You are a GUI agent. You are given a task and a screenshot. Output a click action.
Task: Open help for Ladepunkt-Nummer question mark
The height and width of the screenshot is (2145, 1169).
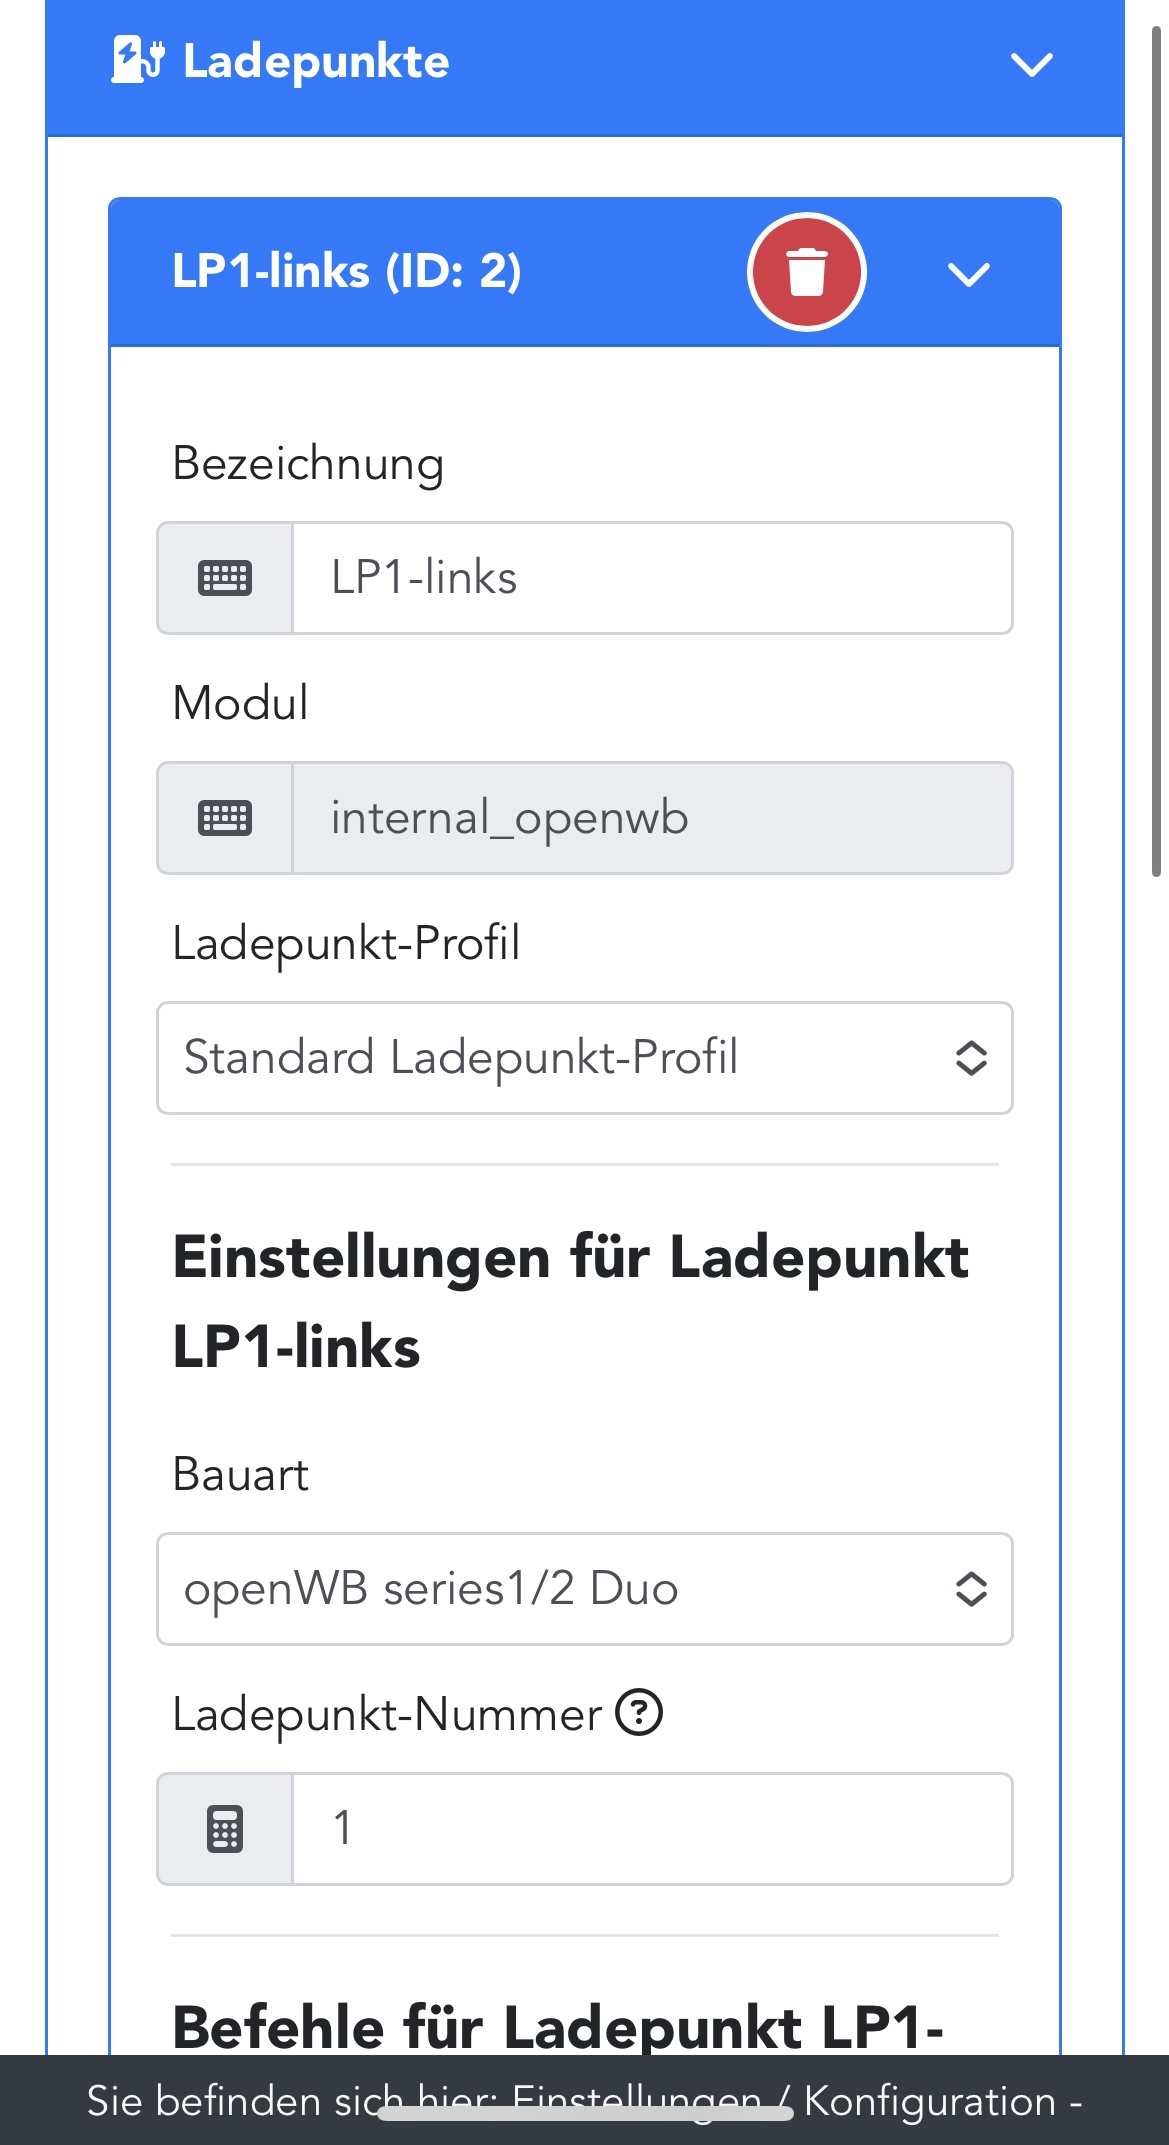click(x=639, y=1712)
